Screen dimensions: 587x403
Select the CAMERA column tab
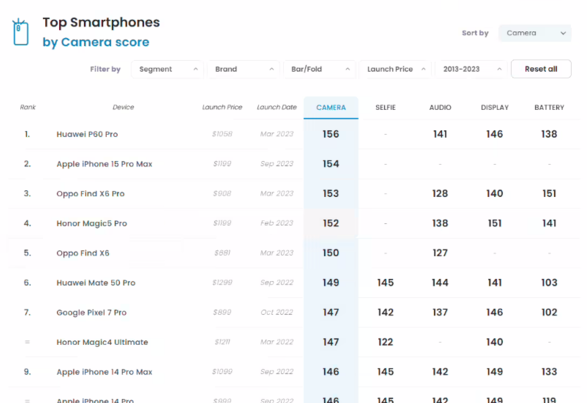(x=331, y=108)
